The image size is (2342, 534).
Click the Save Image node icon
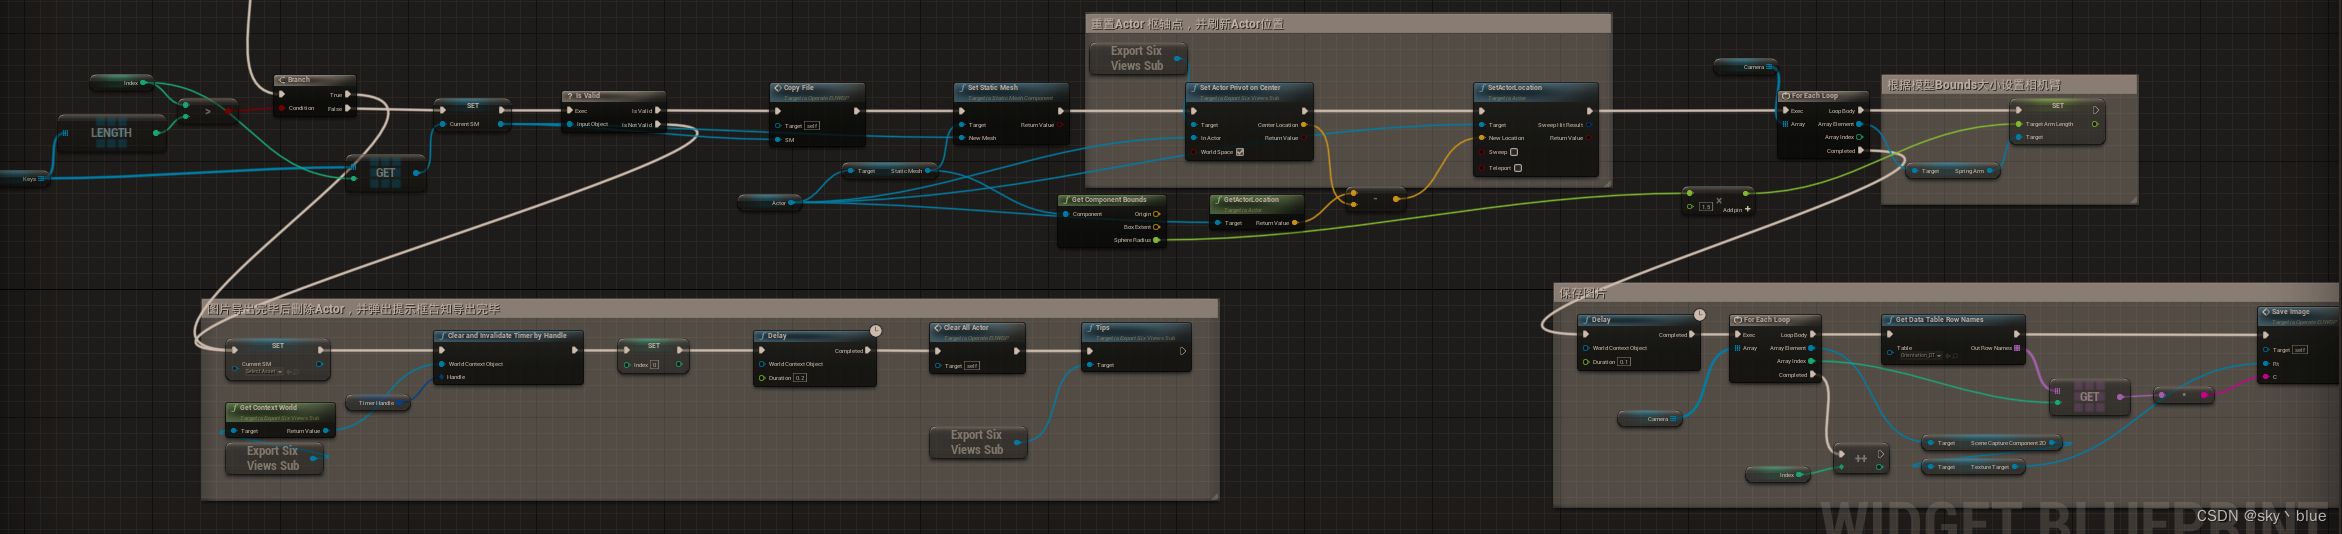[2266, 312]
